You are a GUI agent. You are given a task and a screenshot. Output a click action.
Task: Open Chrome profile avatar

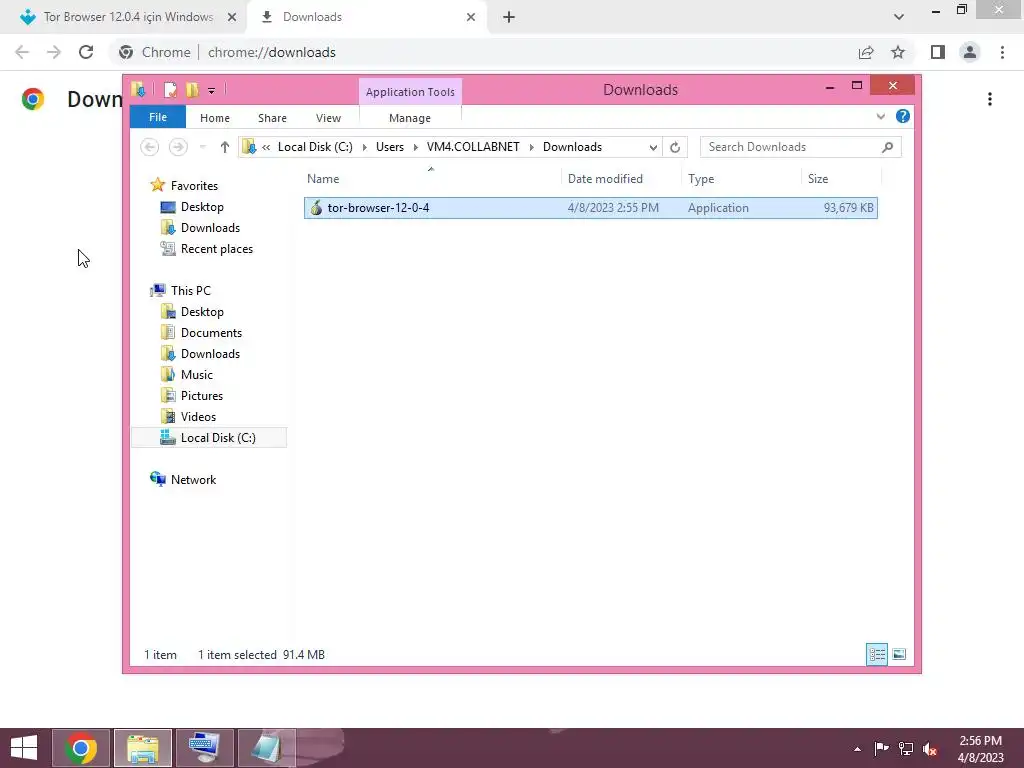[970, 52]
